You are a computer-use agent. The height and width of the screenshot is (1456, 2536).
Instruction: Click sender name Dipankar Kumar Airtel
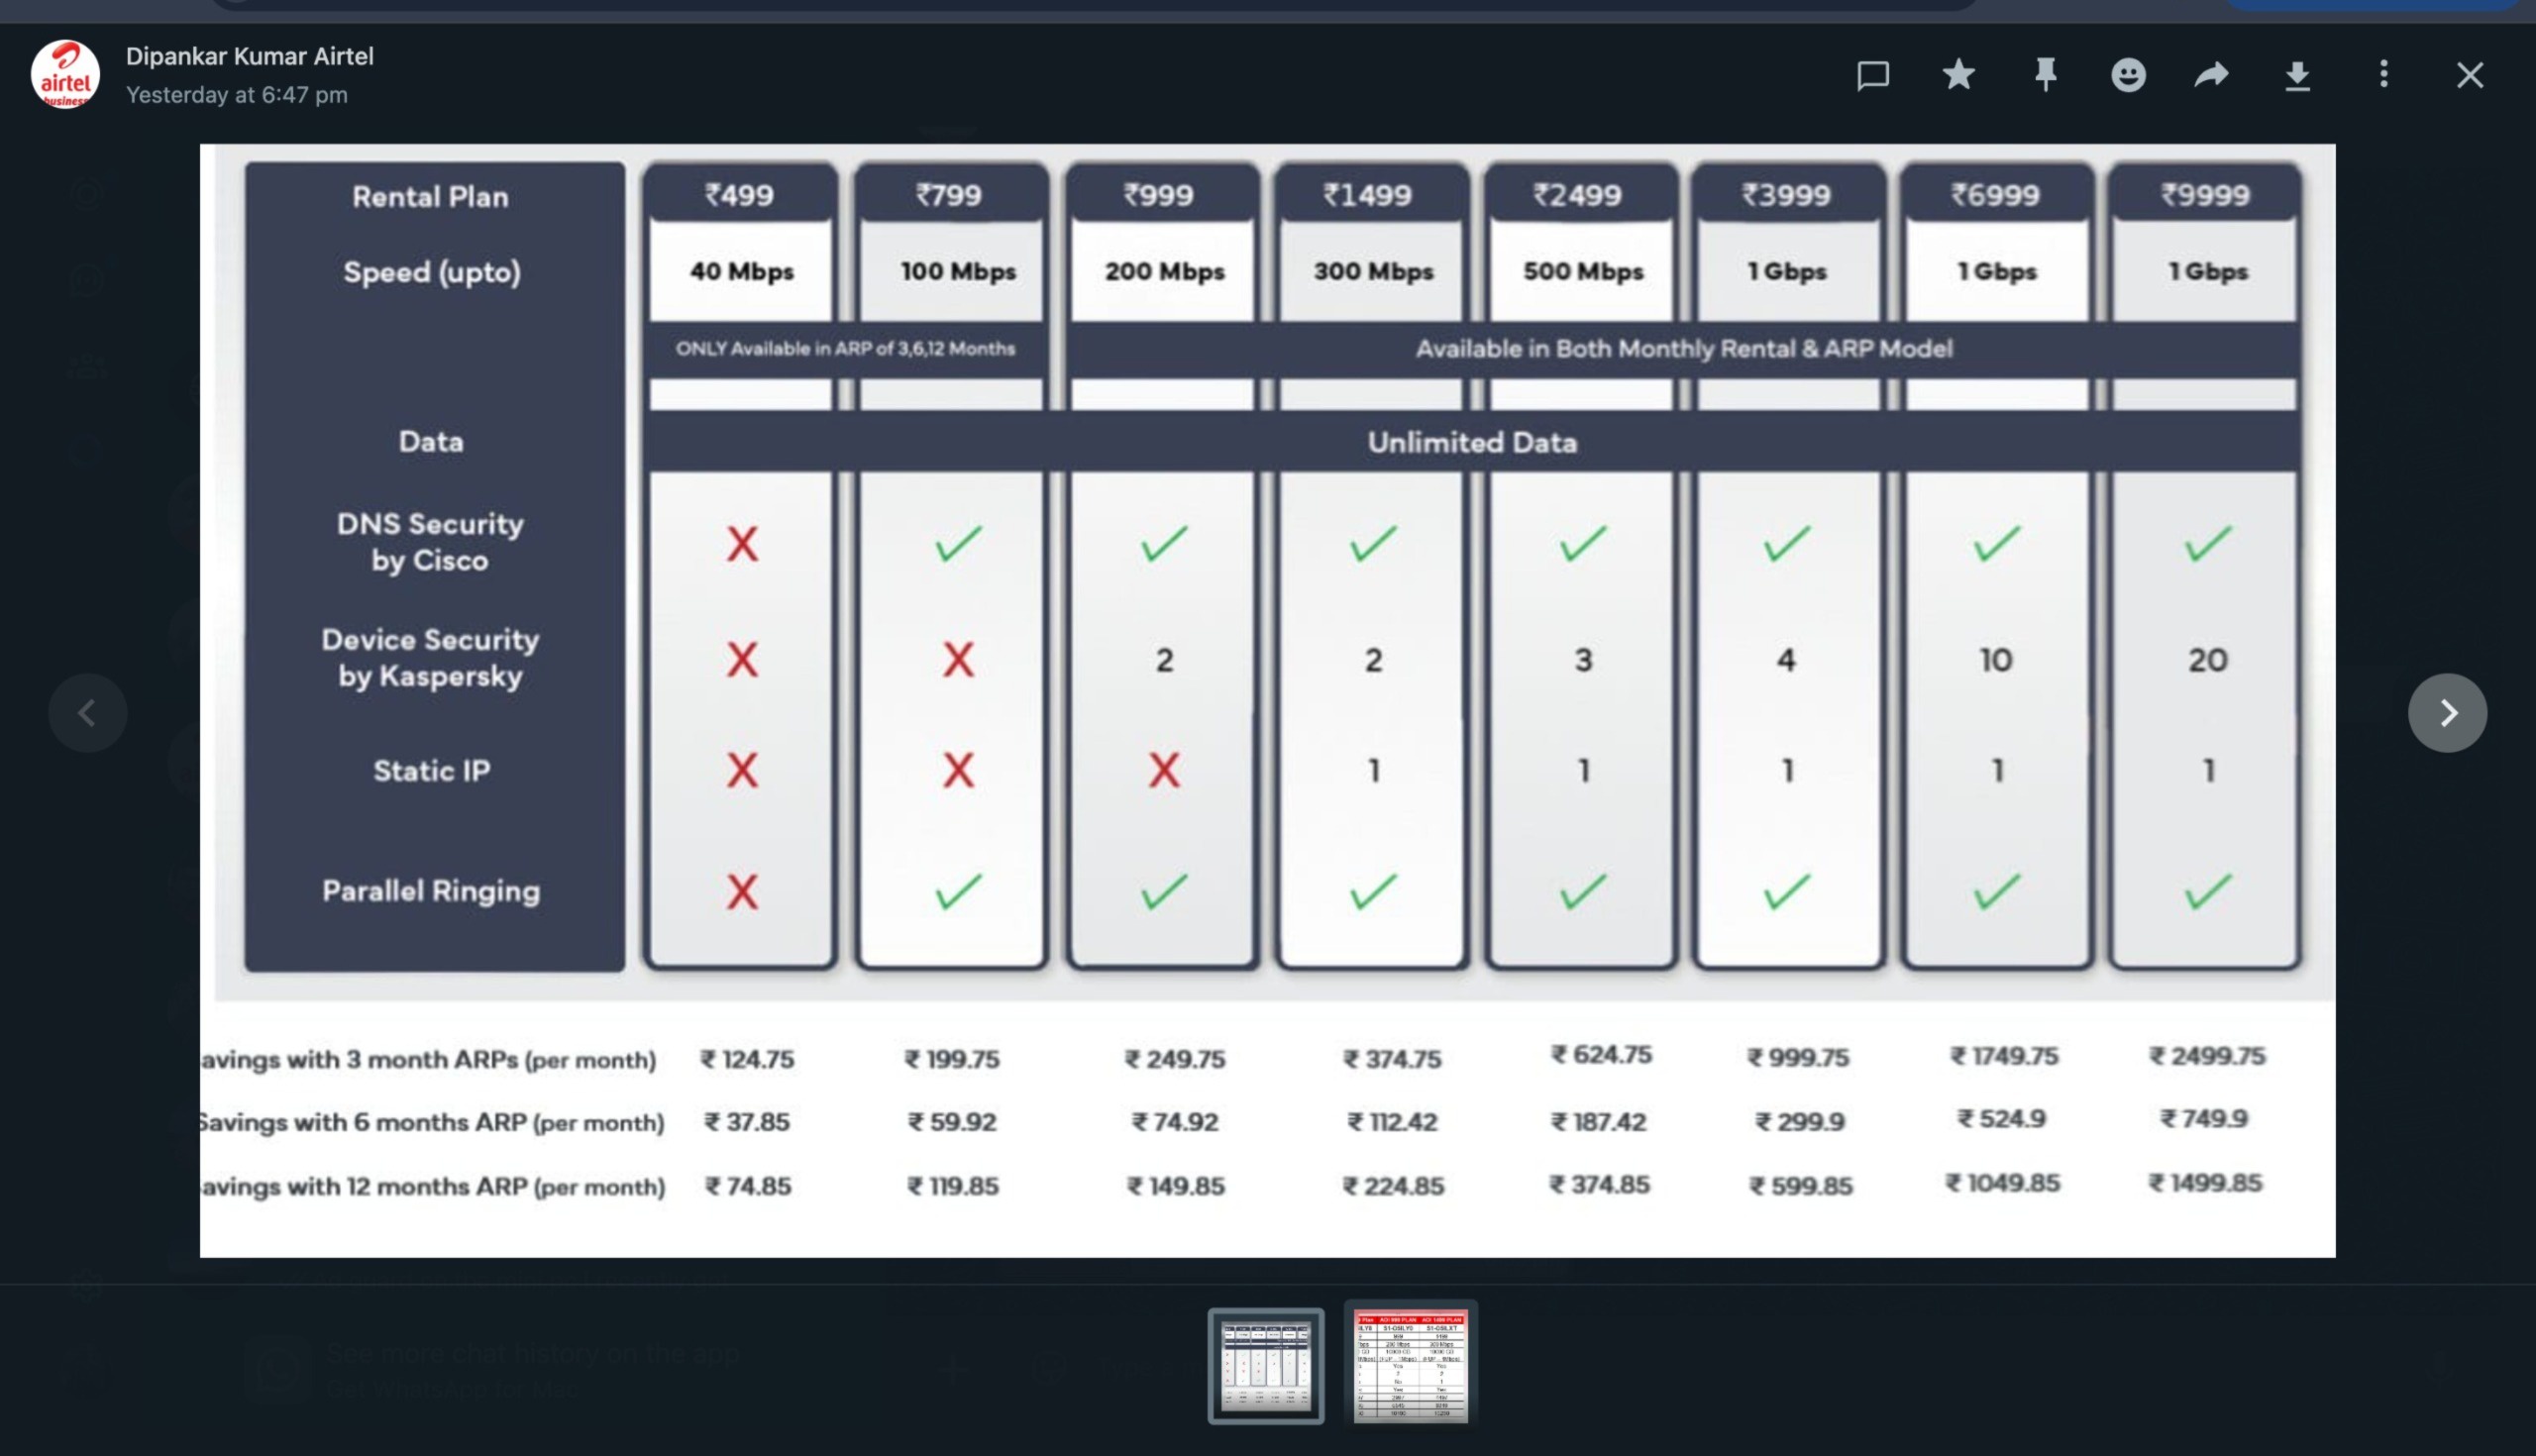tap(250, 56)
